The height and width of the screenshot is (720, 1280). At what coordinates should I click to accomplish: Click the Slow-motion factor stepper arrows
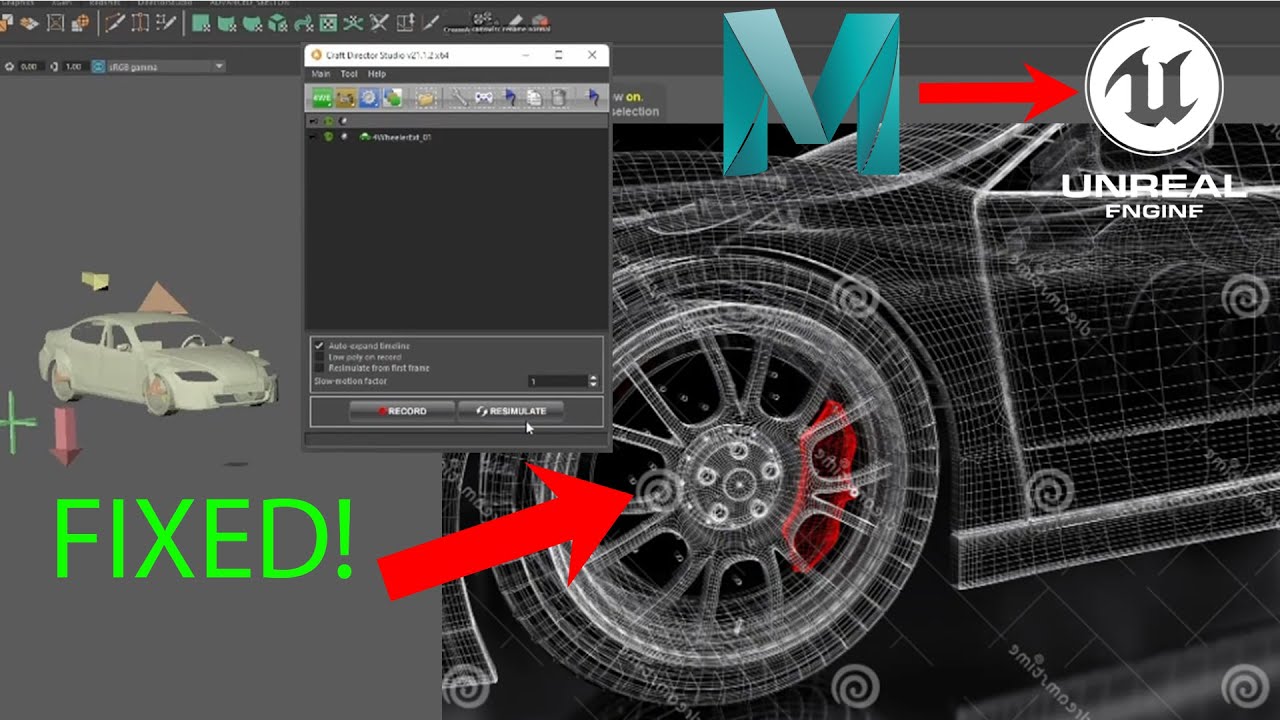[593, 381]
